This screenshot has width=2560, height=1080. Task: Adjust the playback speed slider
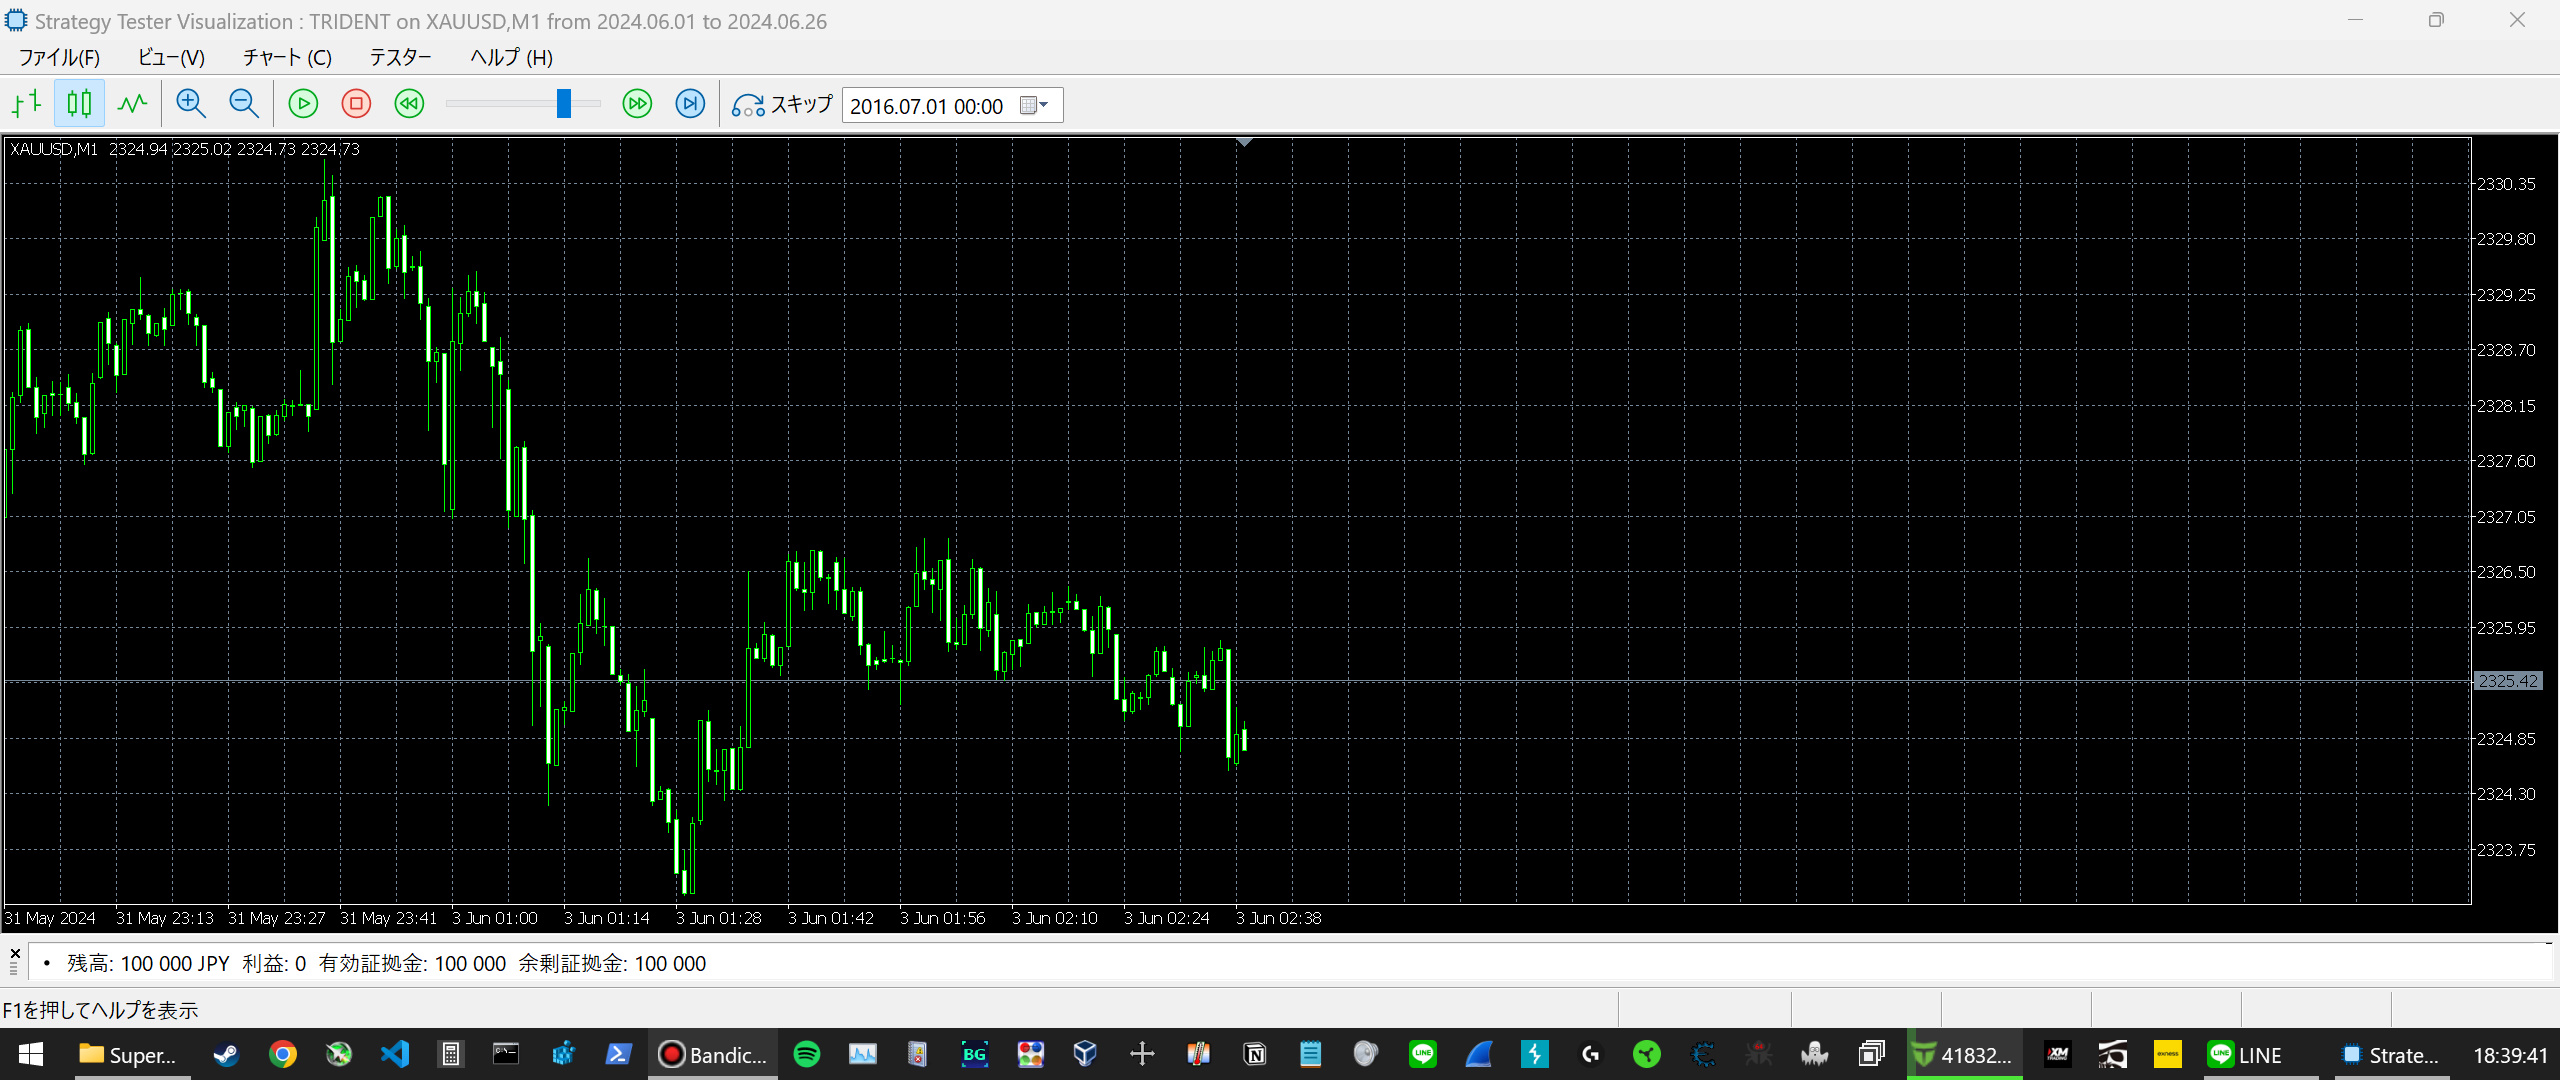click(x=564, y=104)
